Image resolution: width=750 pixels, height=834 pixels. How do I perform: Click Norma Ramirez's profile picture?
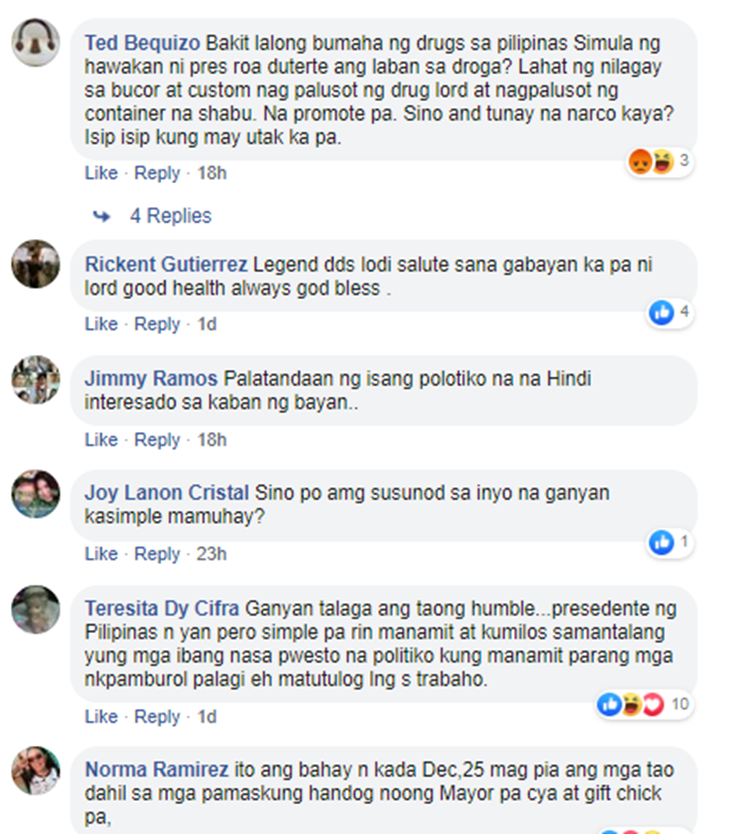tap(36, 771)
